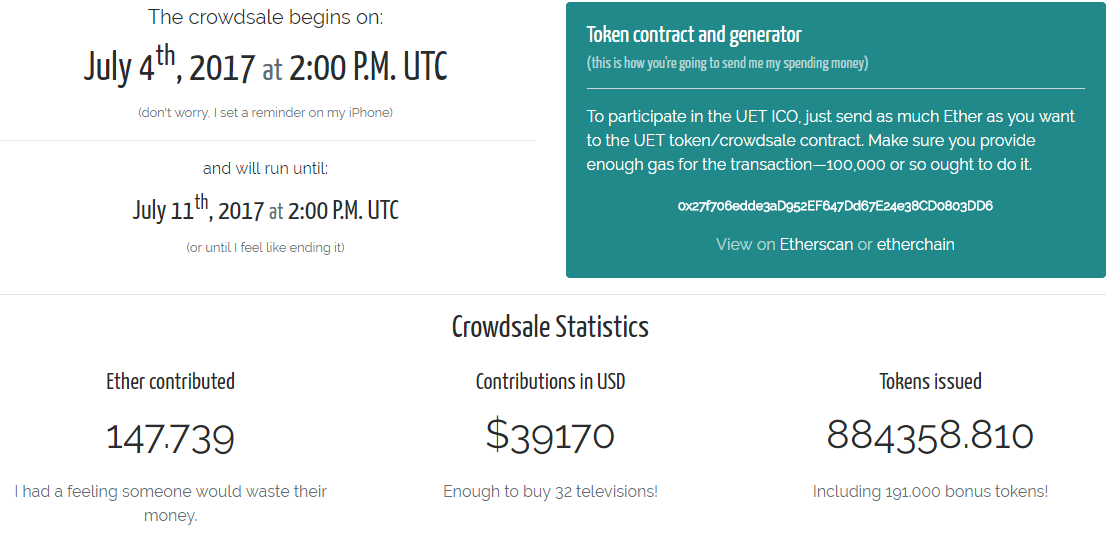Click the Crowdsale Statistics heading
1116x545 pixels.
(550, 327)
